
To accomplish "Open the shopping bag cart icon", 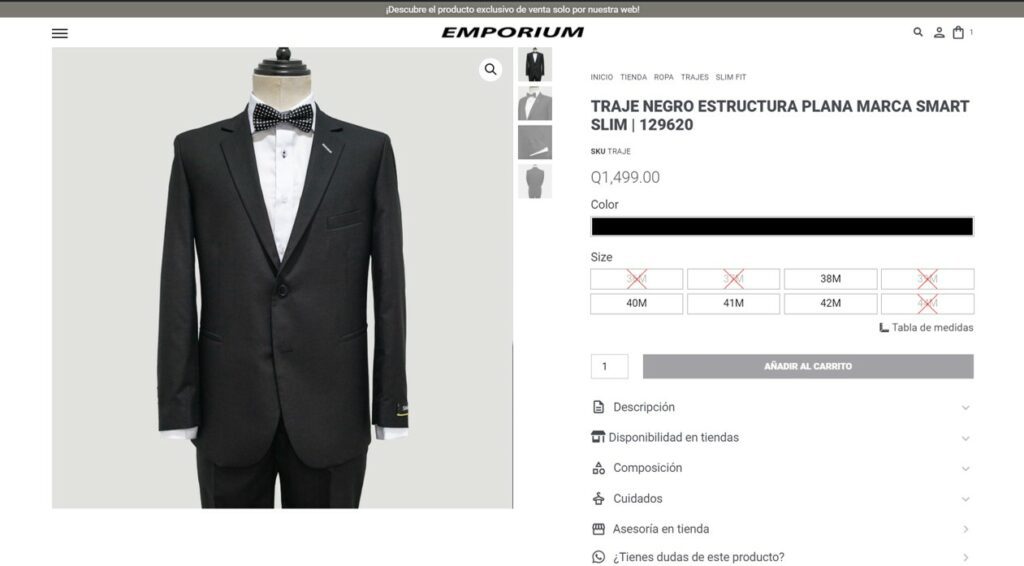I will coord(958,33).
